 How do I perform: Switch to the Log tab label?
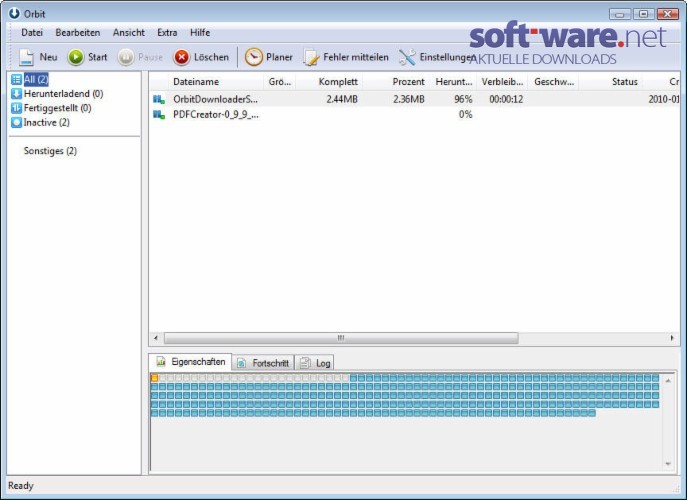pos(323,363)
